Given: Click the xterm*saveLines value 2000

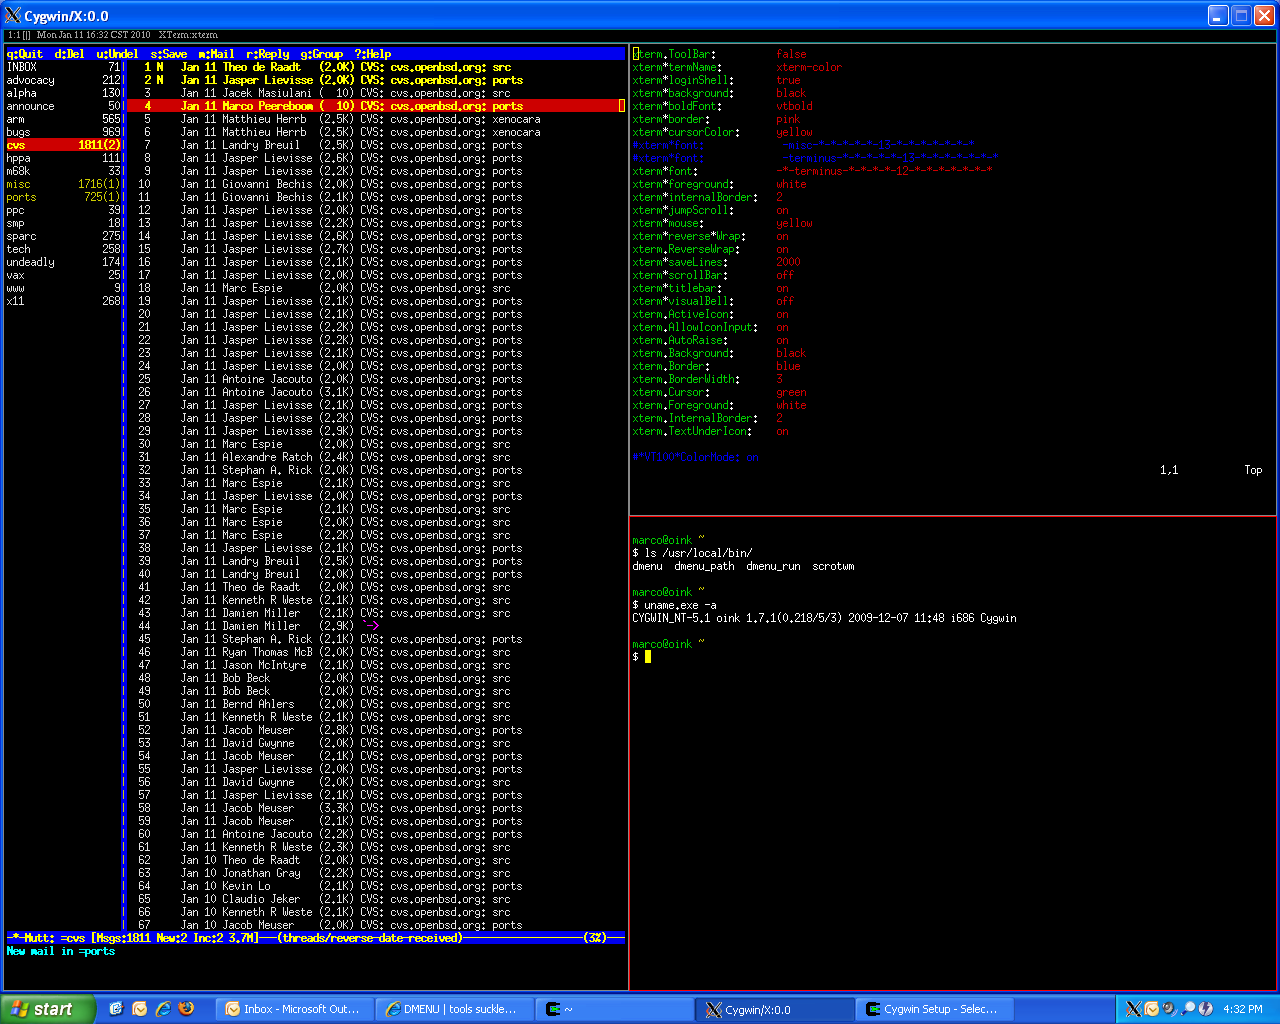Looking at the screenshot, I should [788, 262].
